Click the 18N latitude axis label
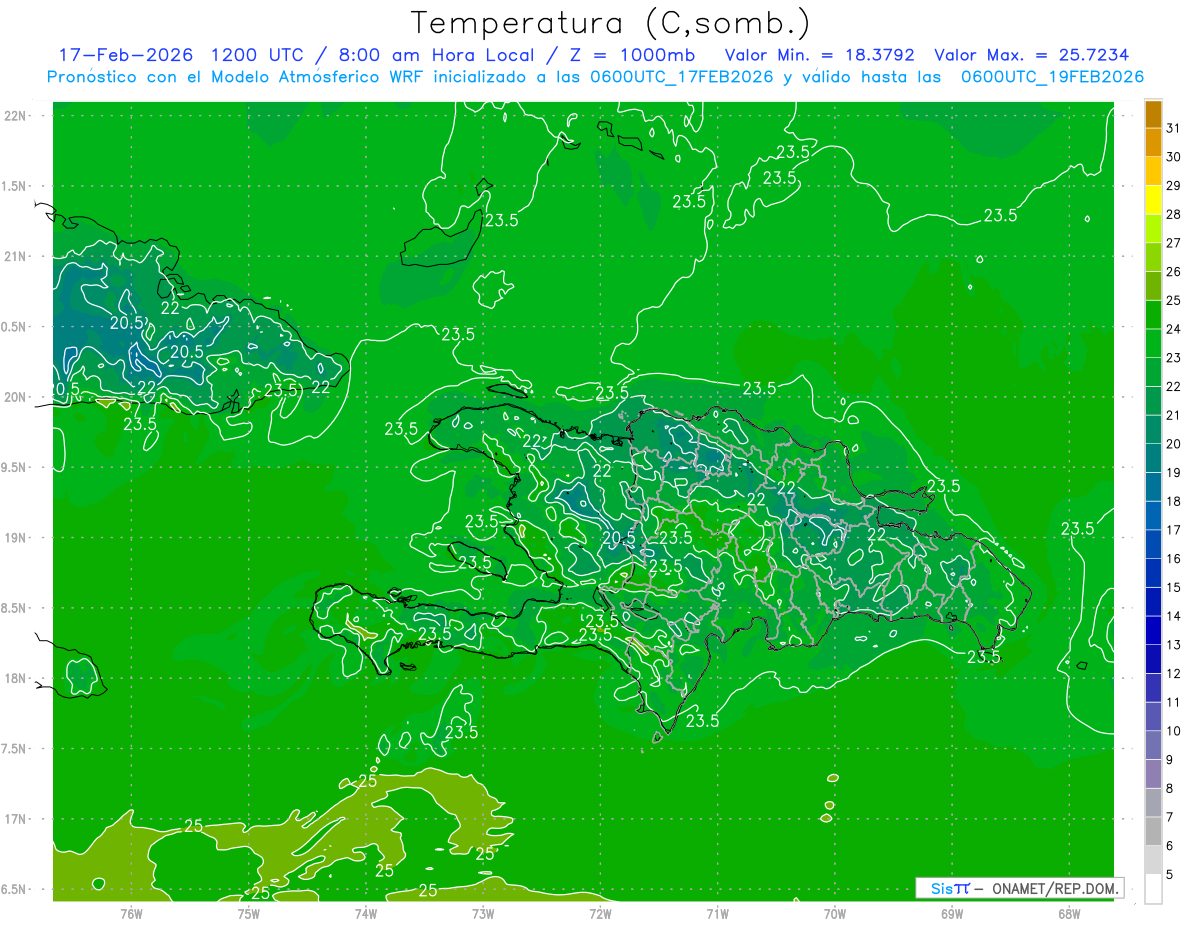The height and width of the screenshot is (927, 1200). tap(16, 679)
